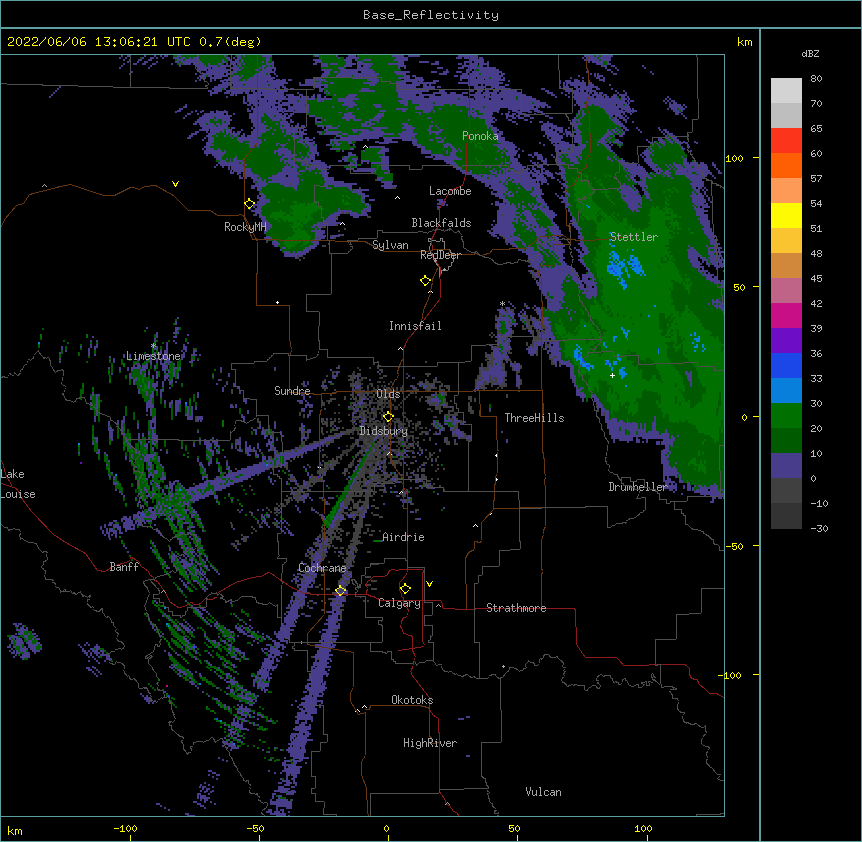Click the 100 tick label on horizontal axis
The width and height of the screenshot is (862, 842).
tap(643, 828)
